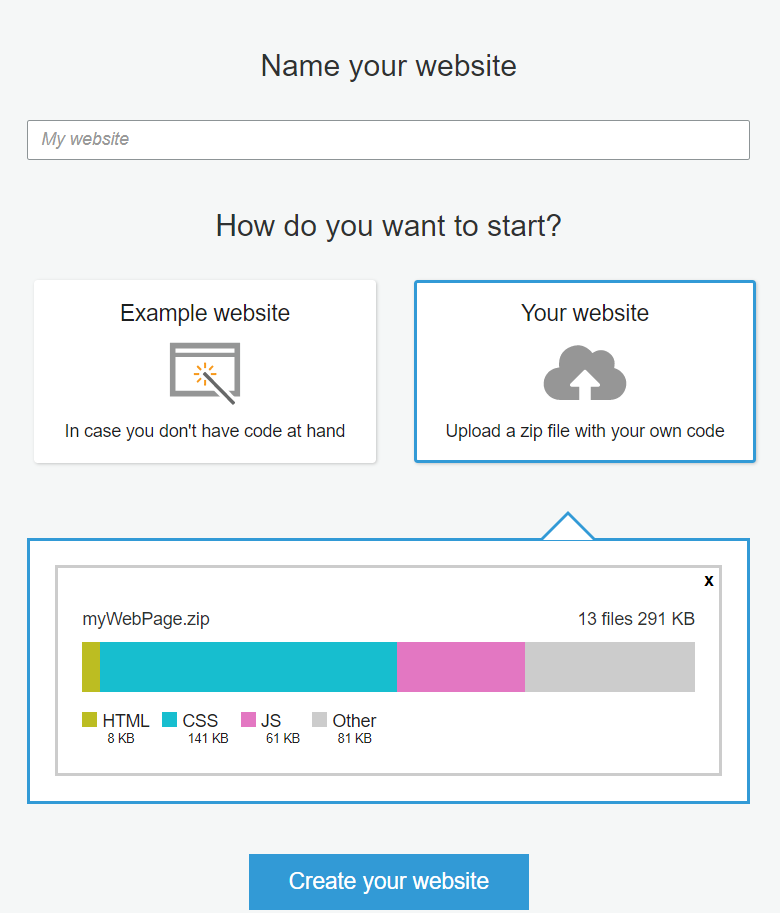Click the myWebPage.zip file name
Viewport: 780px width, 913px height.
(146, 619)
